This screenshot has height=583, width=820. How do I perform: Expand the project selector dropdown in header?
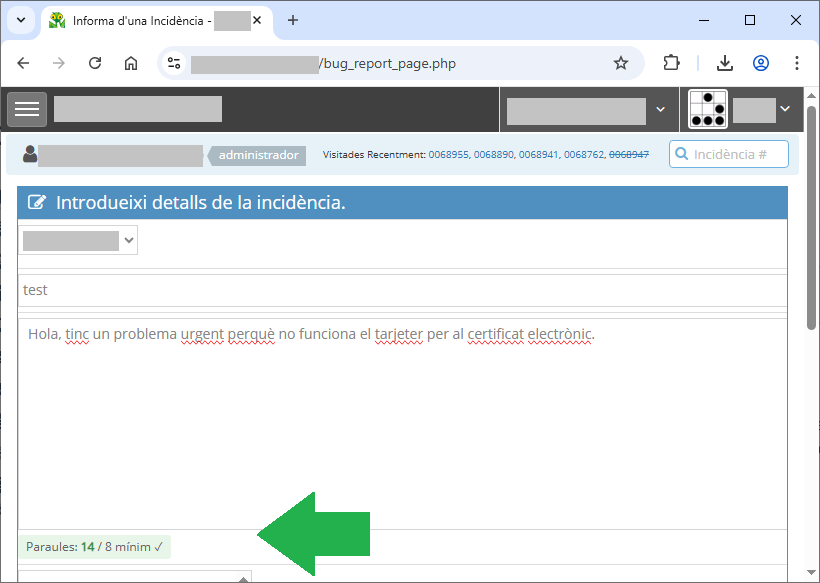pos(587,110)
